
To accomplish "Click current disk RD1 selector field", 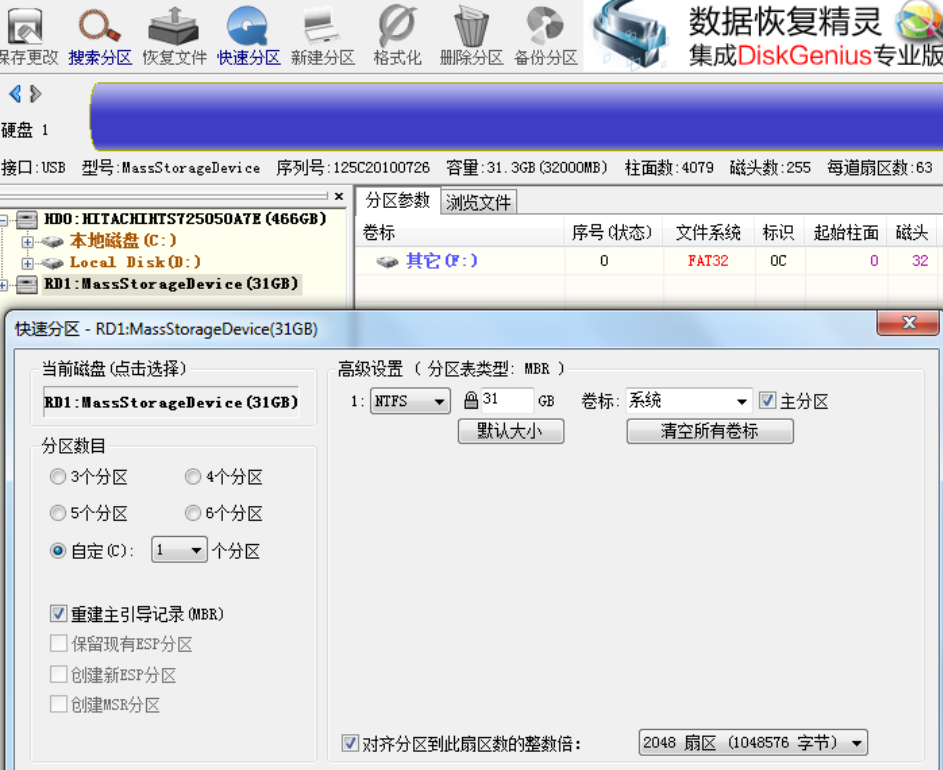I will tap(171, 402).
